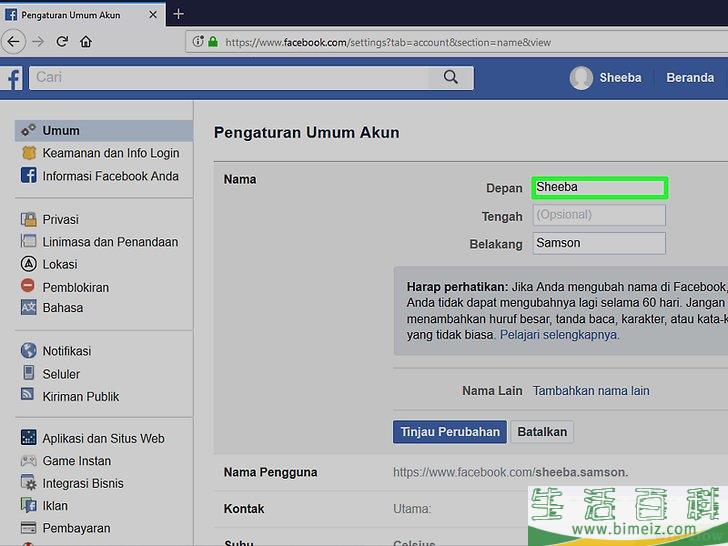This screenshot has height=546, width=728.
Task: Click the red Pemblokiran icon
Action: click(x=28, y=286)
